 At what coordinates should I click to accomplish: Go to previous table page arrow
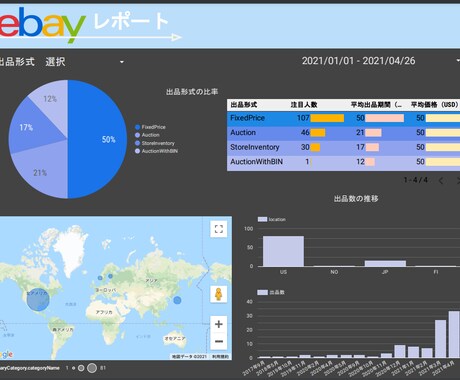pos(441,181)
